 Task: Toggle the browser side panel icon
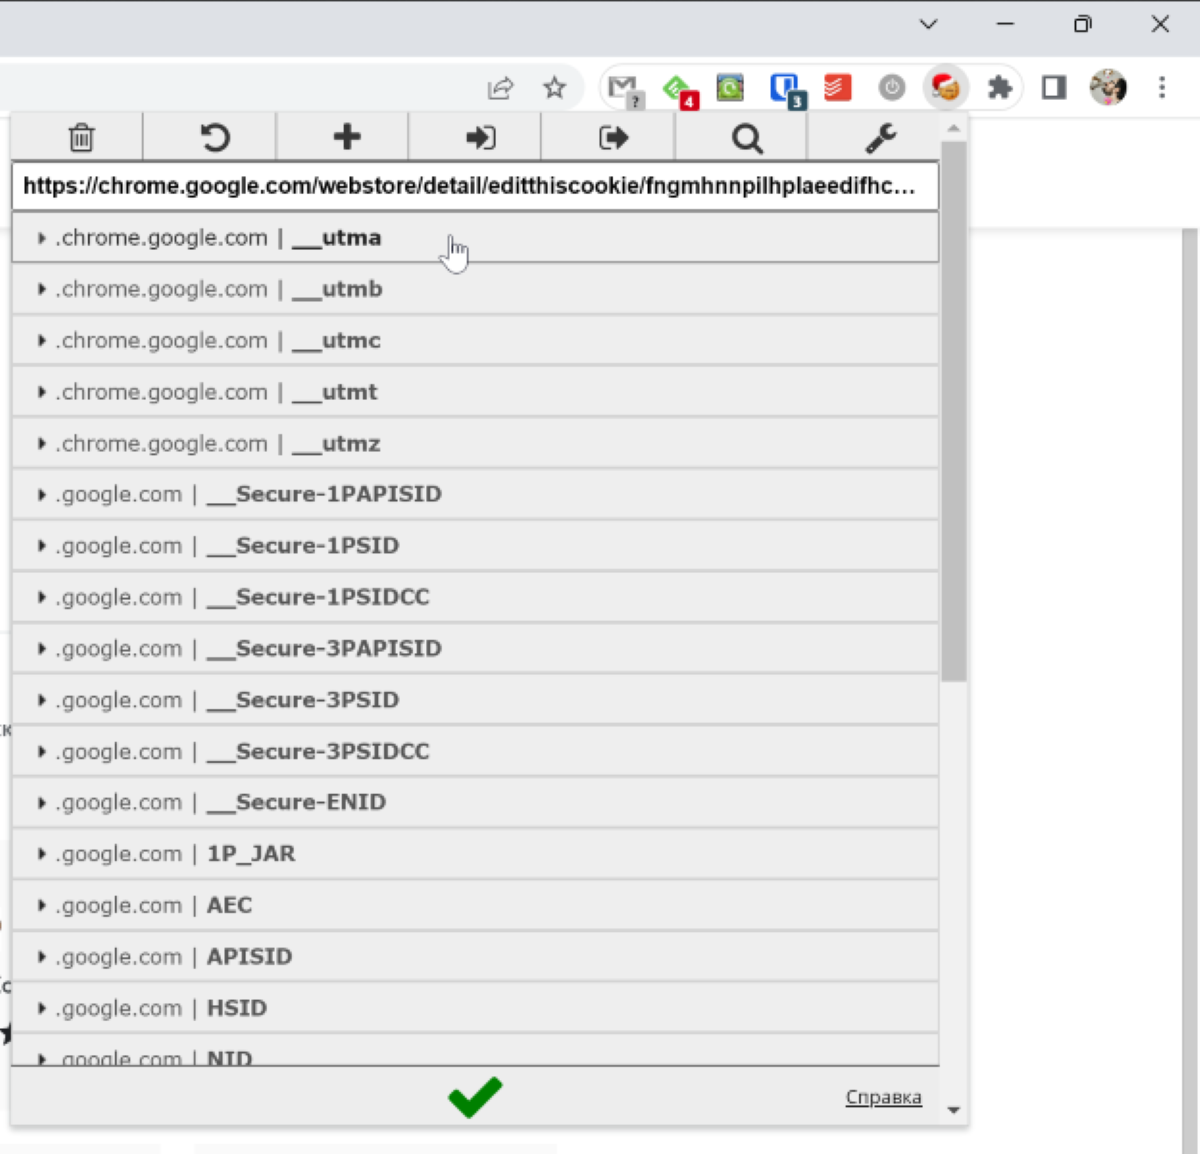tap(1053, 88)
